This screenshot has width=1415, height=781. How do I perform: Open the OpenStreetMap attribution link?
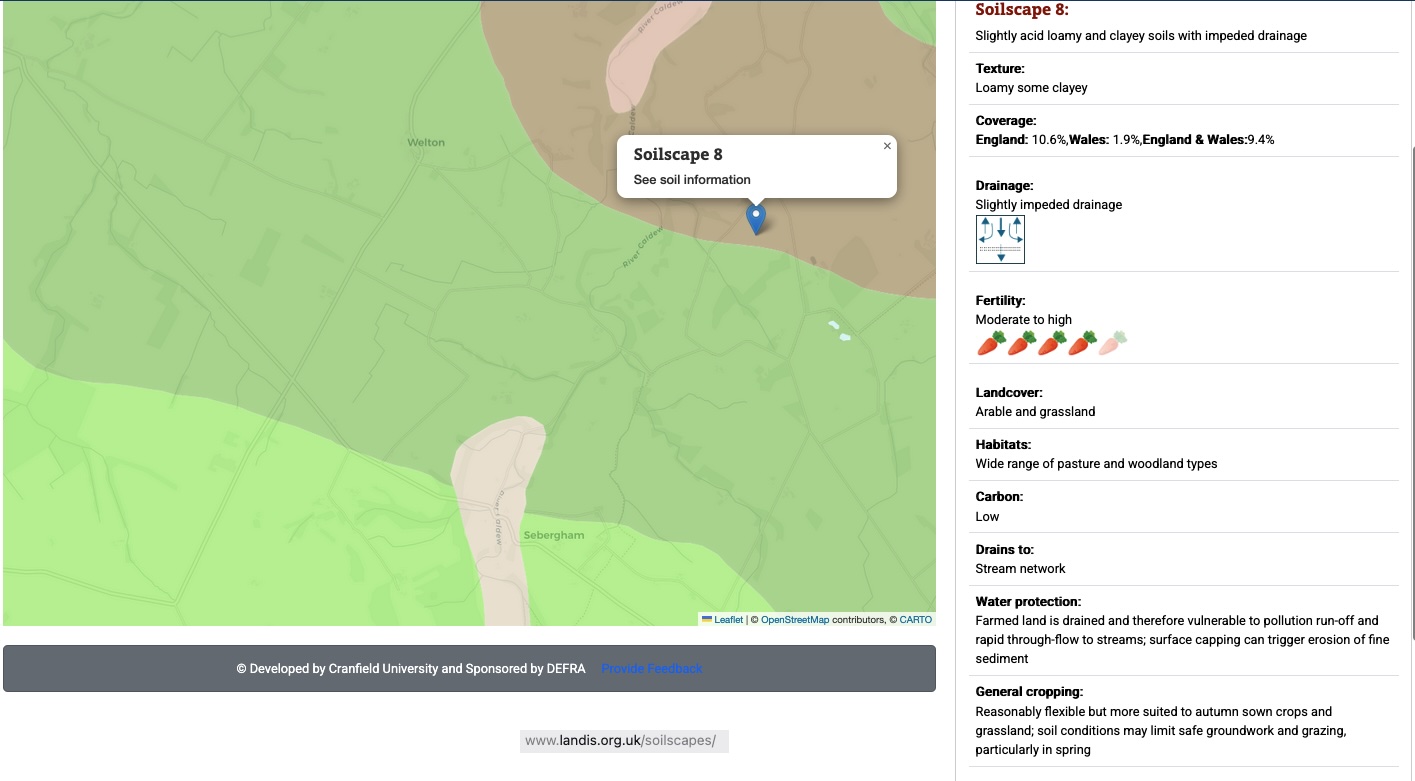tap(794, 620)
